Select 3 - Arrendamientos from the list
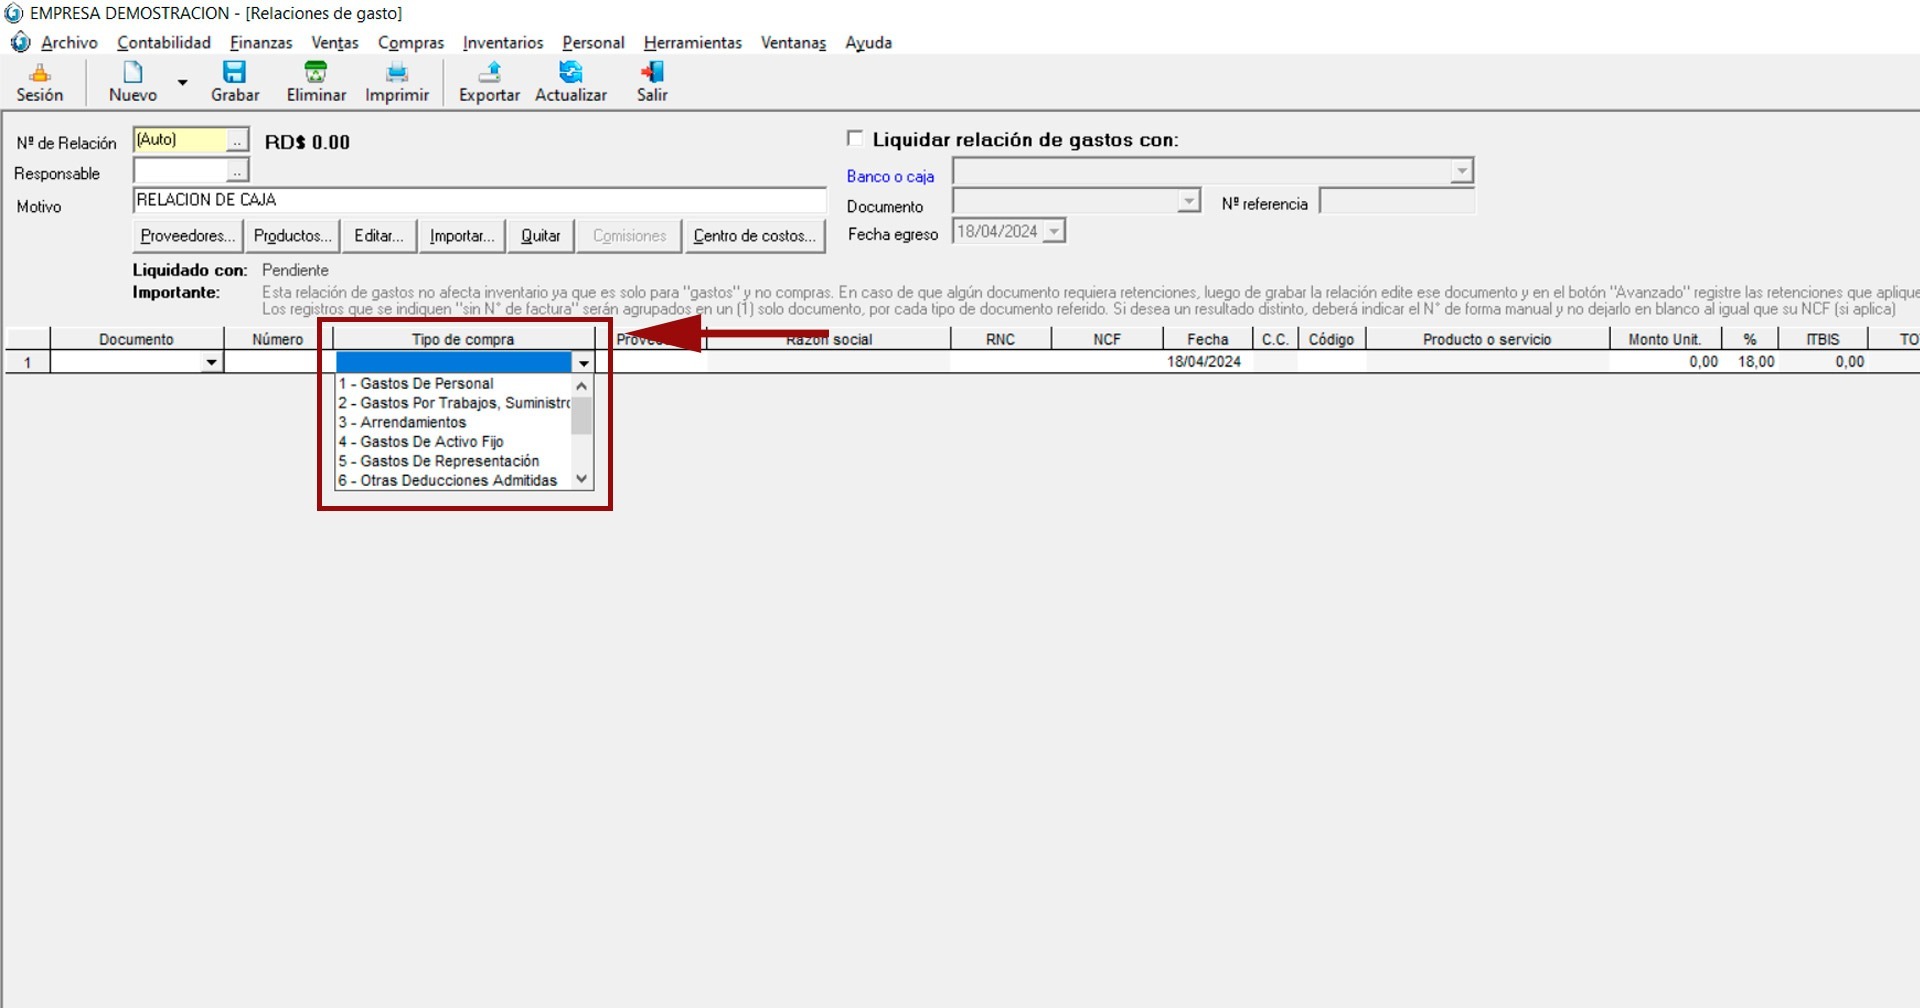 click(x=413, y=422)
